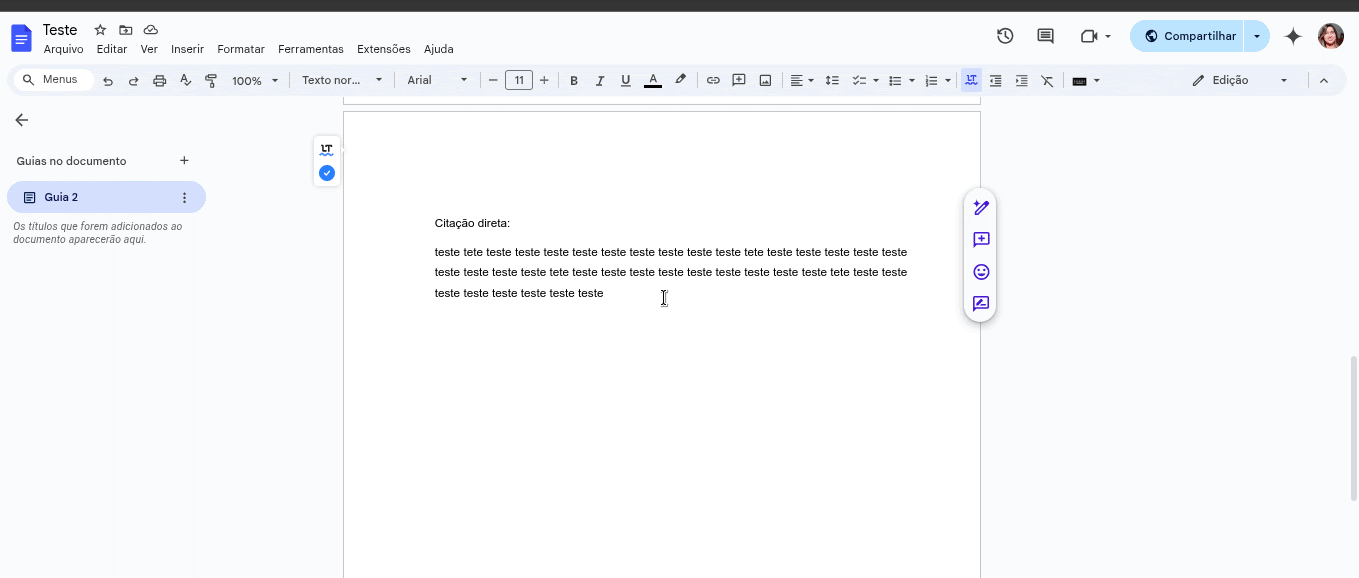Image resolution: width=1359 pixels, height=578 pixels.
Task: Click the Compartilhar button
Action: 1199,35
